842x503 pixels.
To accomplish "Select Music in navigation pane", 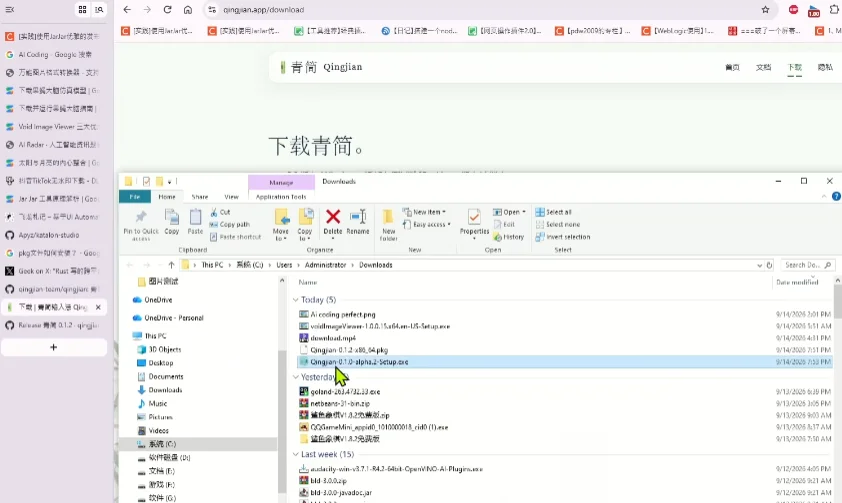I will (x=157, y=403).
